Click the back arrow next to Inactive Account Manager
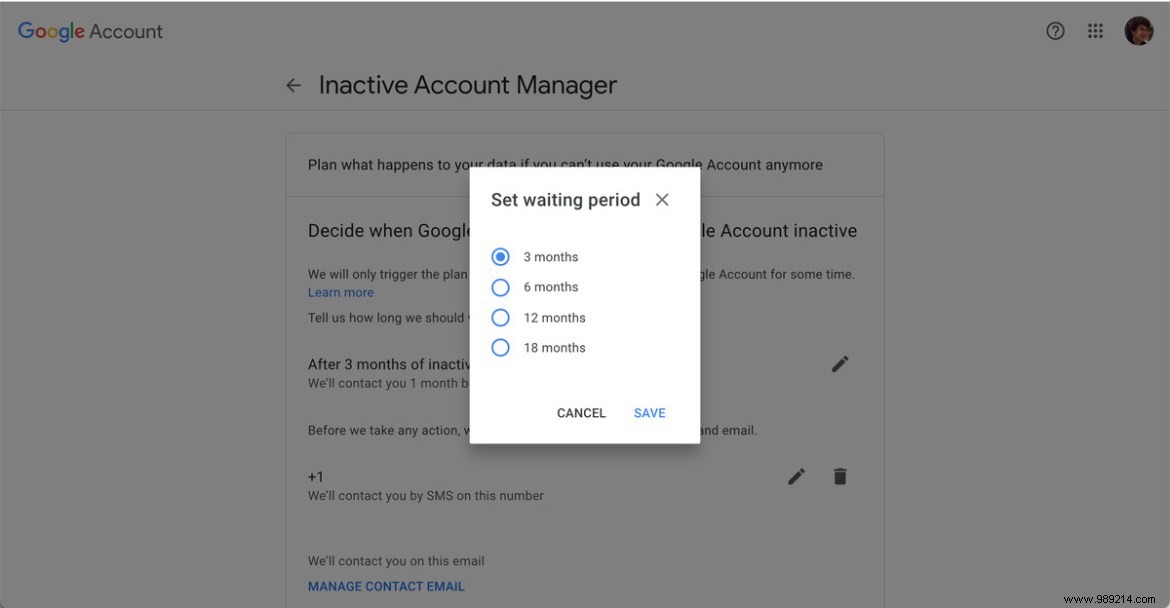The width and height of the screenshot is (1170, 608). (x=292, y=84)
